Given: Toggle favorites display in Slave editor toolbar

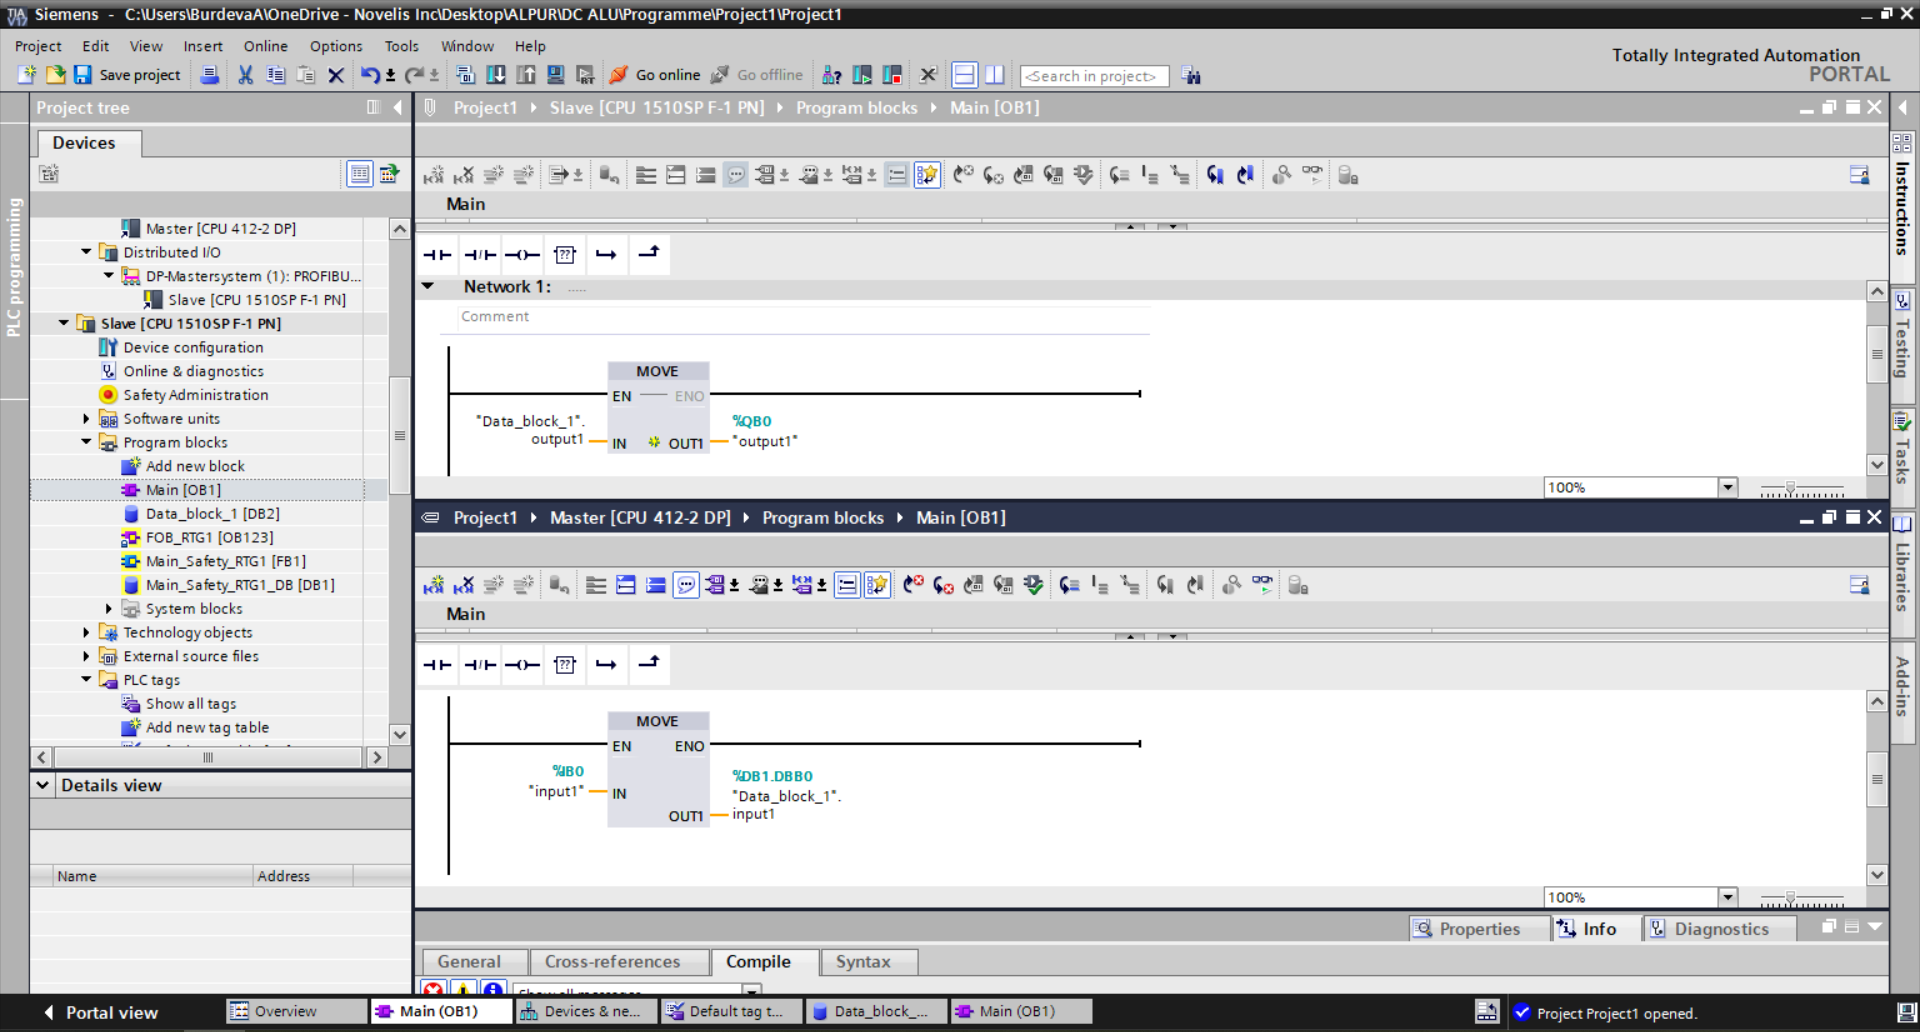Looking at the screenshot, I should [x=927, y=176].
